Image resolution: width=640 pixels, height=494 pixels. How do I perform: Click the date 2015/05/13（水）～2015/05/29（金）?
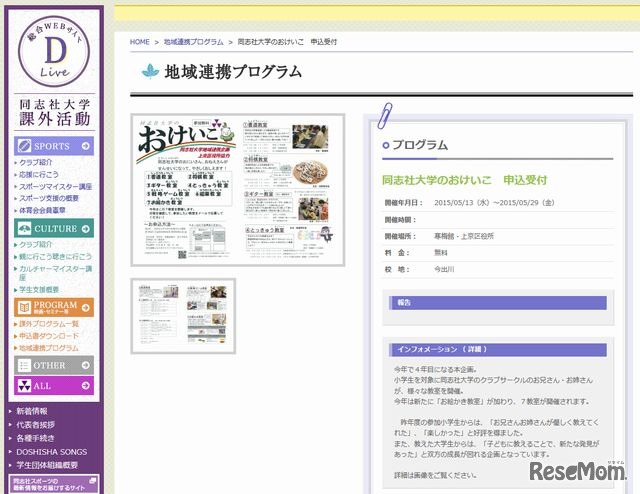coord(494,202)
